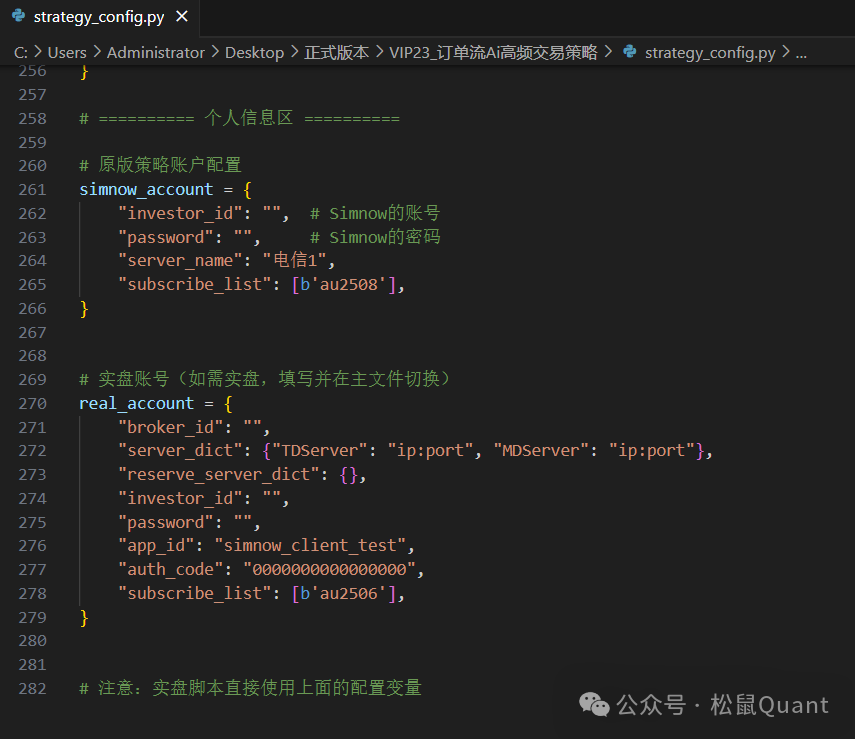855x739 pixels.
Task: Select the strategy_config.py editor tab
Action: pos(100,17)
